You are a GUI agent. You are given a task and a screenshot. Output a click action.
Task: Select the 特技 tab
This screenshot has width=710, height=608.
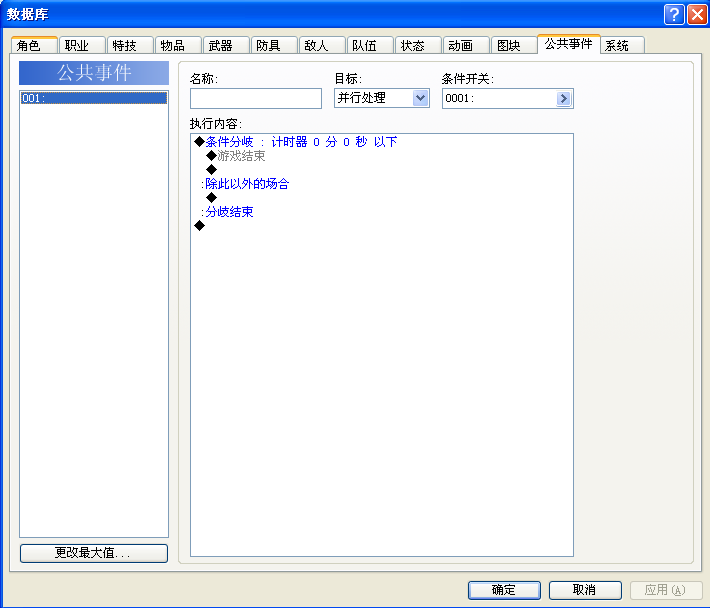130,45
